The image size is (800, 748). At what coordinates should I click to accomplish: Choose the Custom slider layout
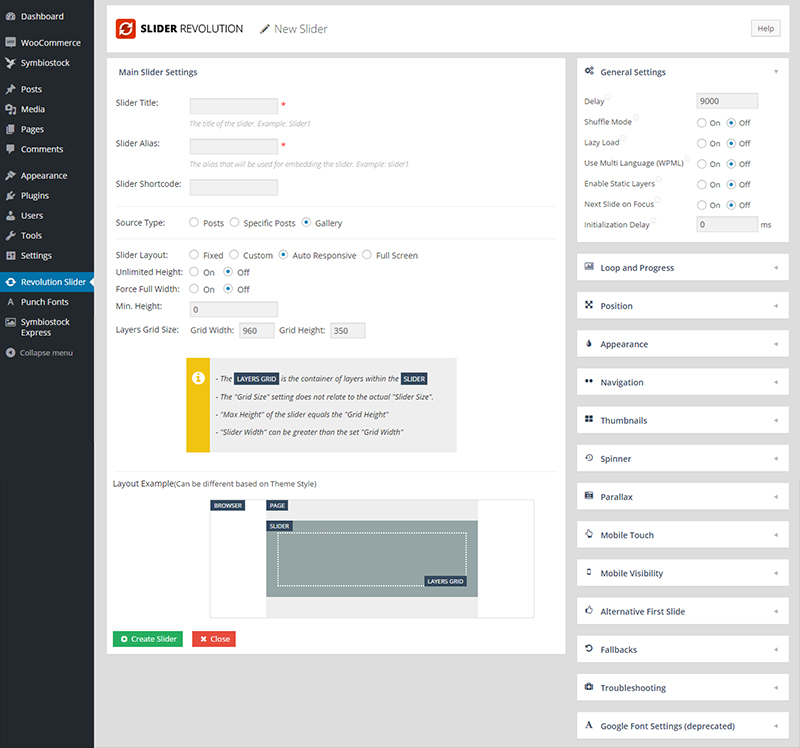(x=234, y=254)
